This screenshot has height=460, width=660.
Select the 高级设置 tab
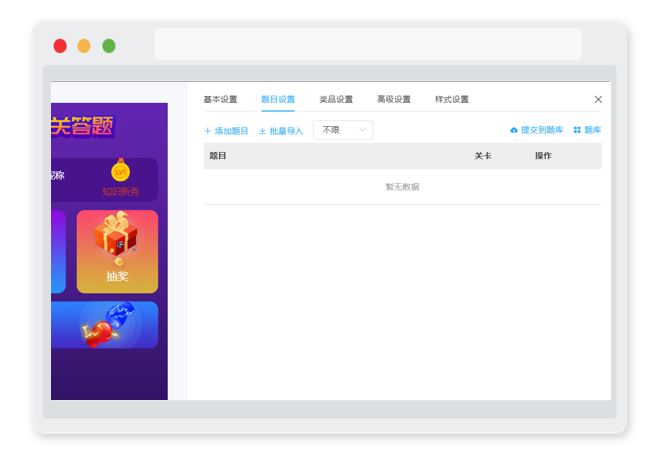tap(394, 99)
